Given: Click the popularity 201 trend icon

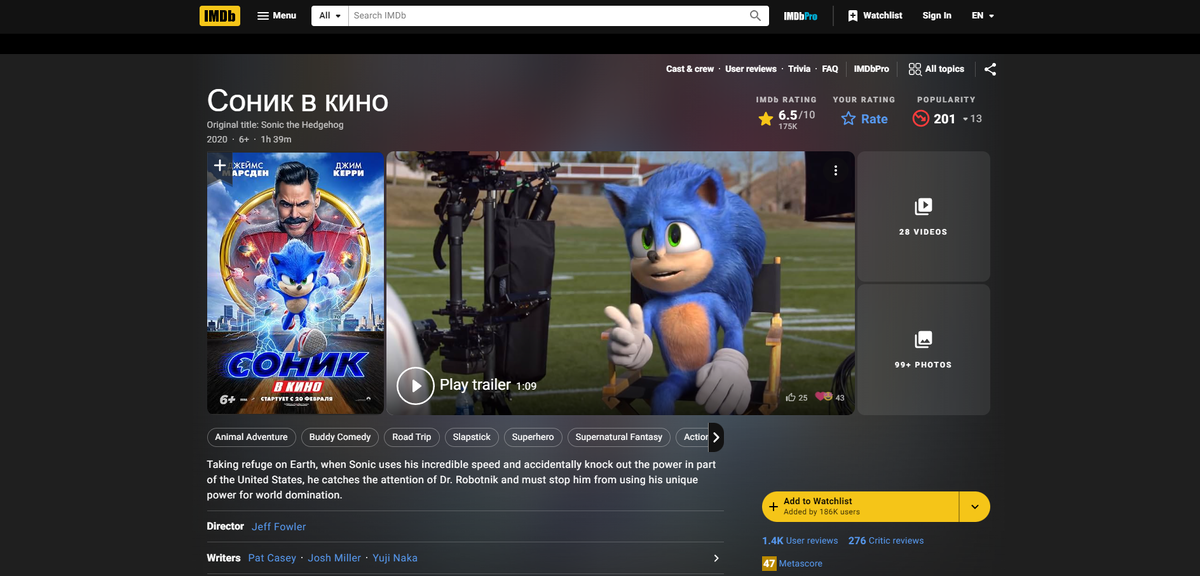Looking at the screenshot, I should (x=921, y=119).
